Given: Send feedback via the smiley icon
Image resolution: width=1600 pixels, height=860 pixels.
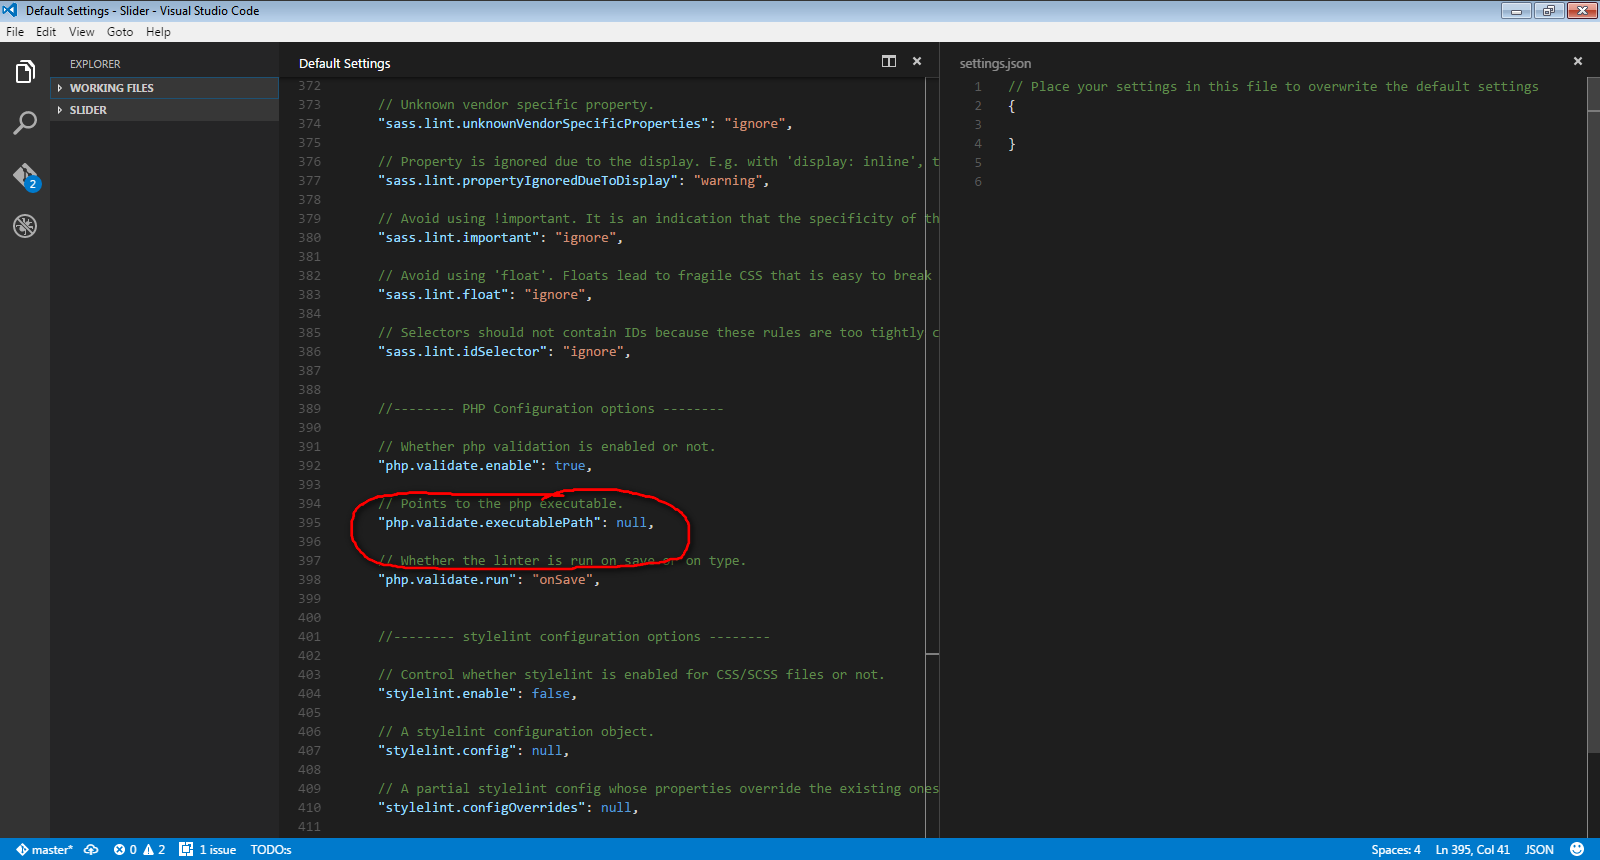Looking at the screenshot, I should (x=1577, y=850).
